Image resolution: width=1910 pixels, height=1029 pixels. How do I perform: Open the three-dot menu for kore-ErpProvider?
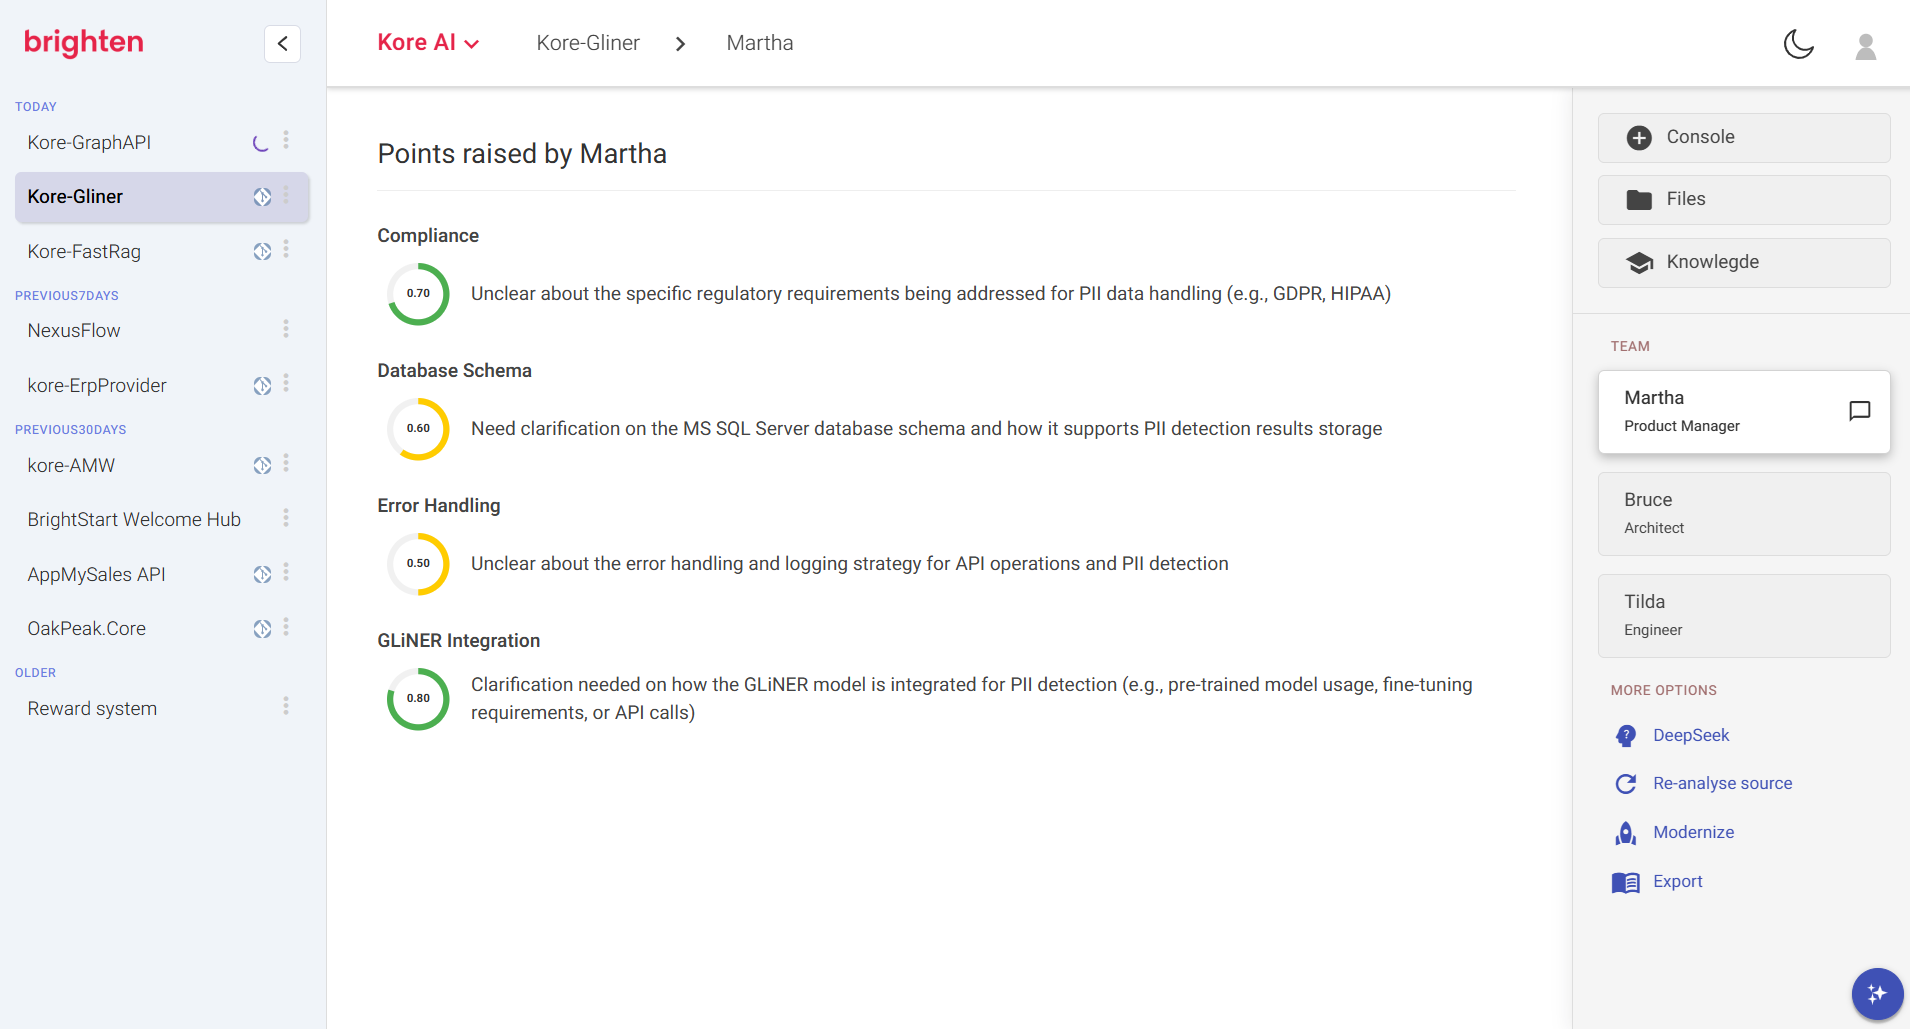(286, 383)
